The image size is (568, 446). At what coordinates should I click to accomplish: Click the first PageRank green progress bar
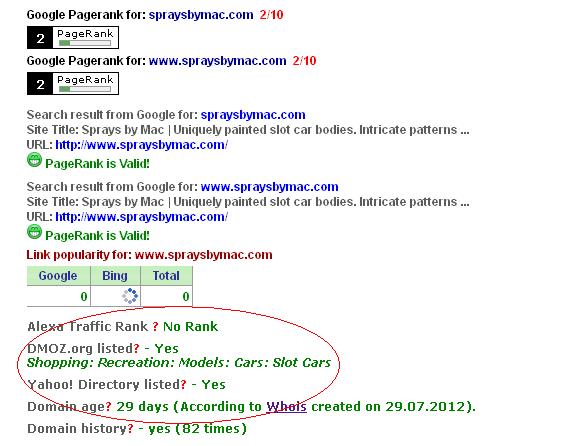[x=85, y=43]
